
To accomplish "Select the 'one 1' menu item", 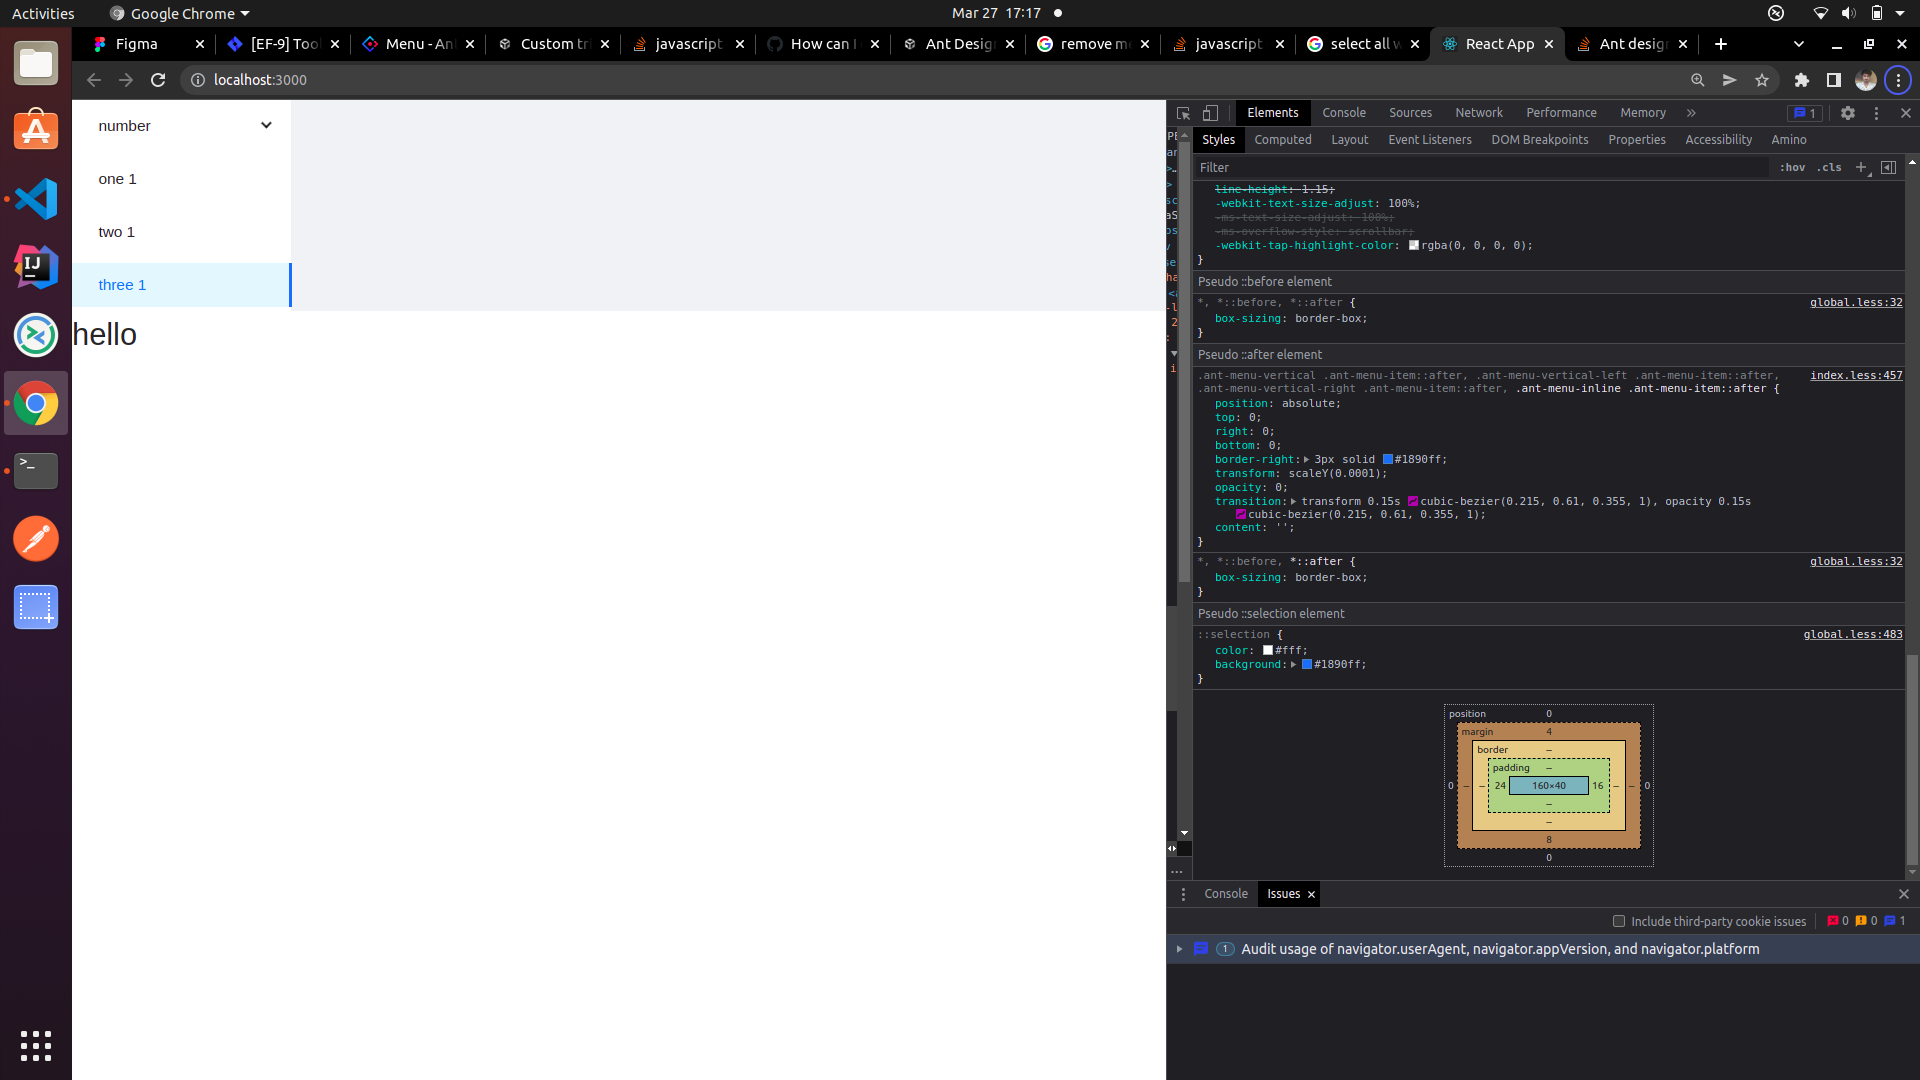I will pyautogui.click(x=181, y=179).
